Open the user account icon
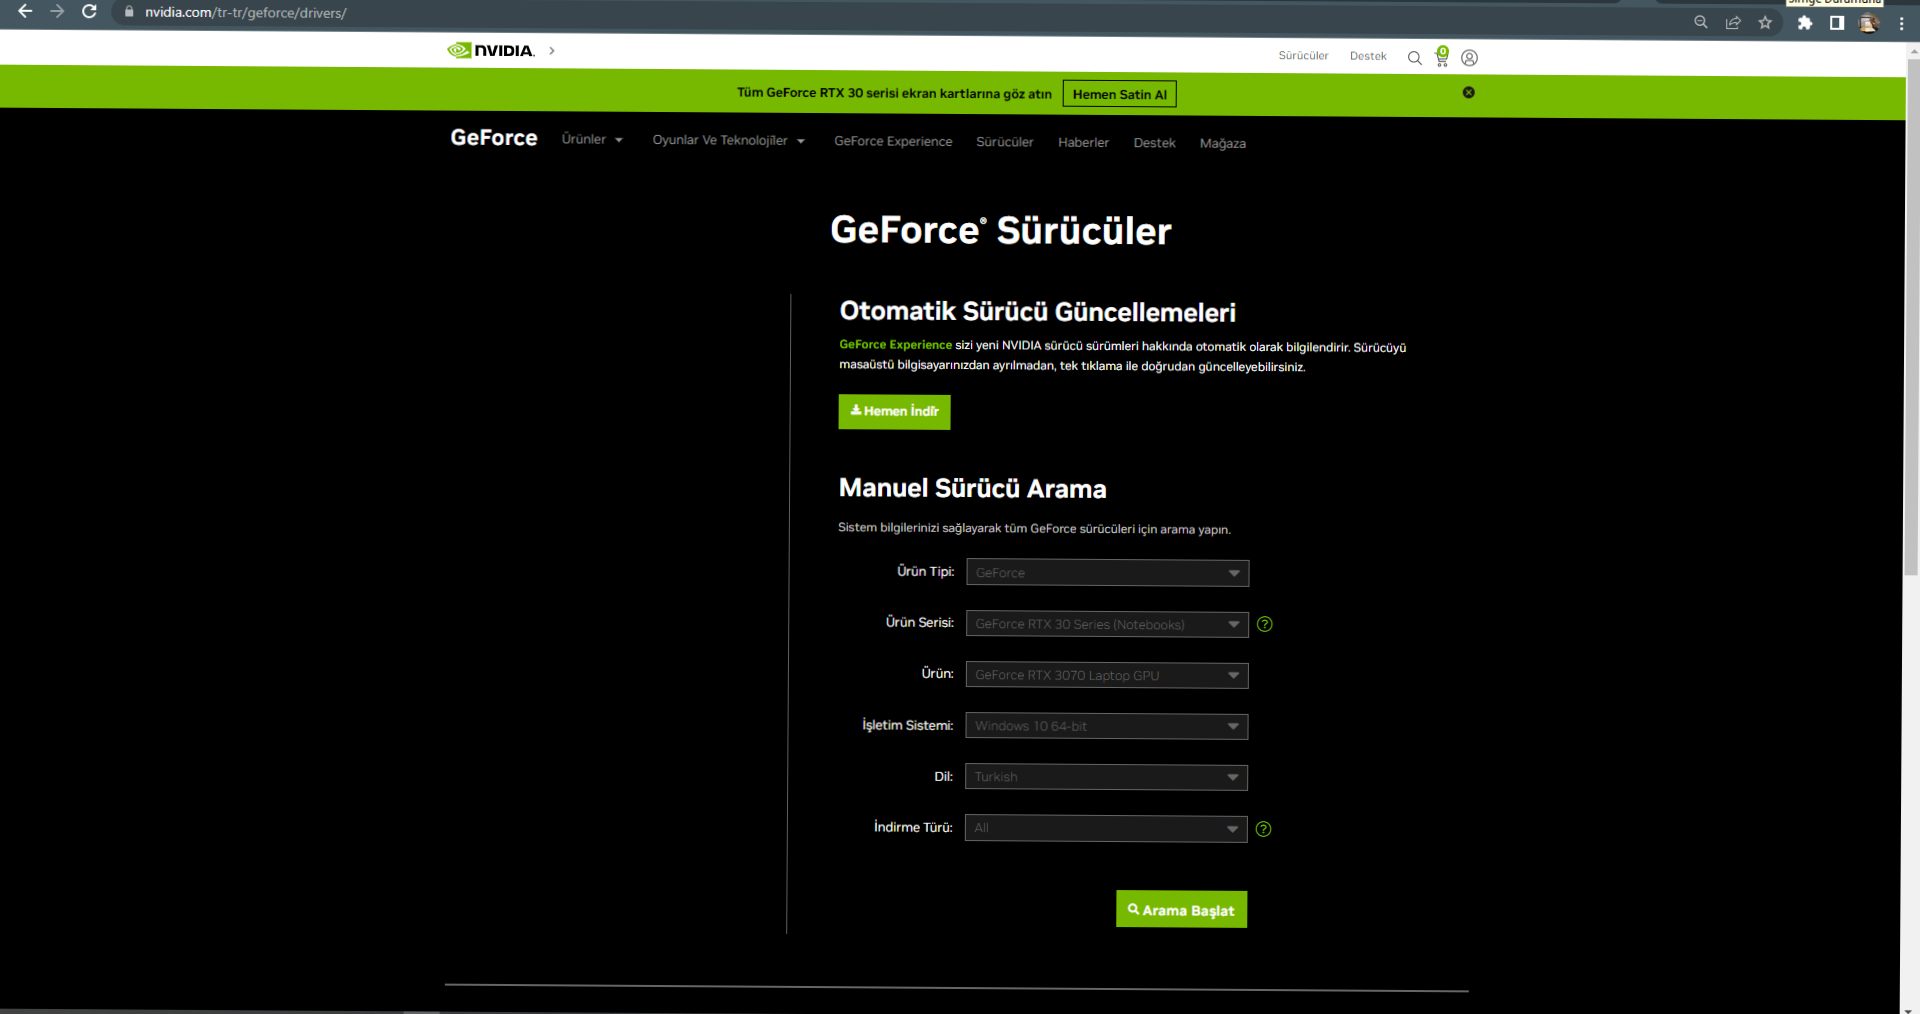The height and width of the screenshot is (1014, 1920). pyautogui.click(x=1469, y=58)
